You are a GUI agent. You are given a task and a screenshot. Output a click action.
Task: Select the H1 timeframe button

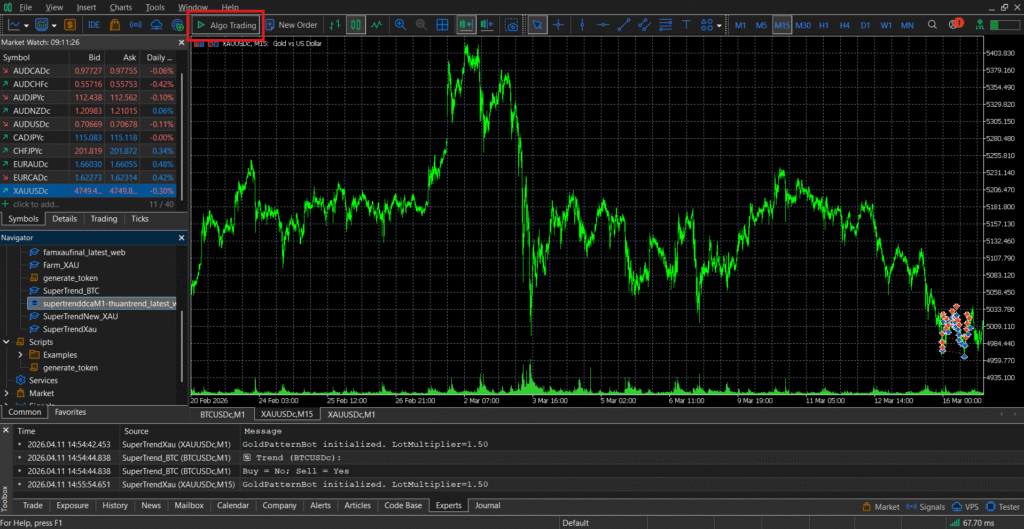(823, 24)
